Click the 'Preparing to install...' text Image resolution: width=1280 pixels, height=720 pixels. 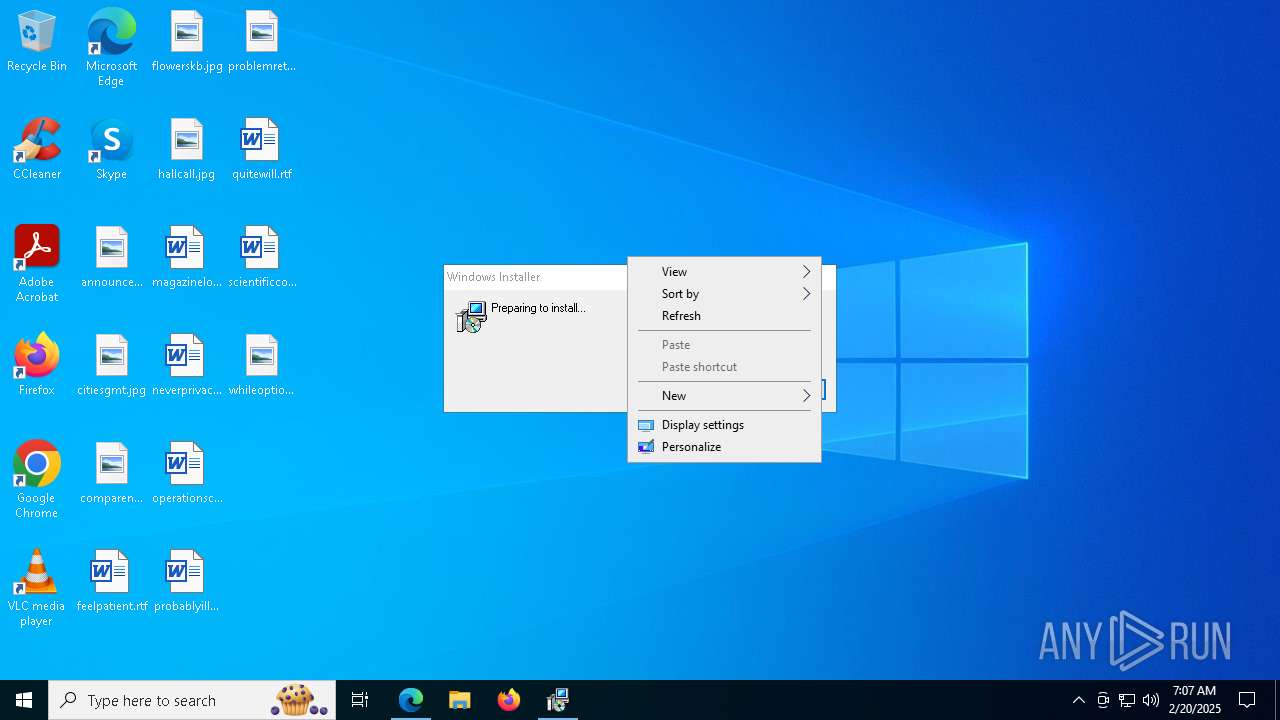pyautogui.click(x=538, y=308)
